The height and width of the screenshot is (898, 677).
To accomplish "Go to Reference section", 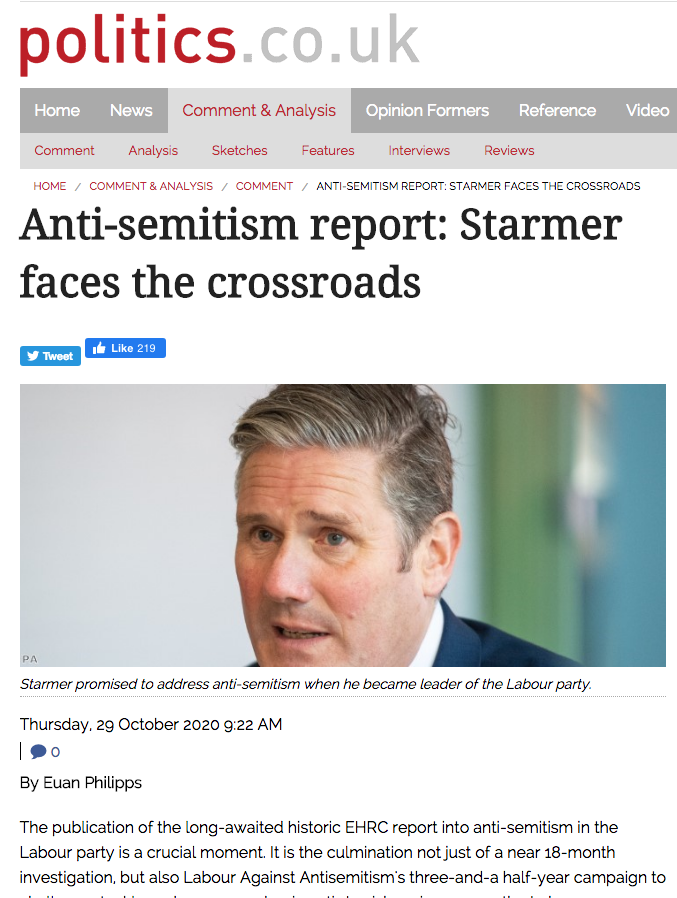I will point(557,110).
